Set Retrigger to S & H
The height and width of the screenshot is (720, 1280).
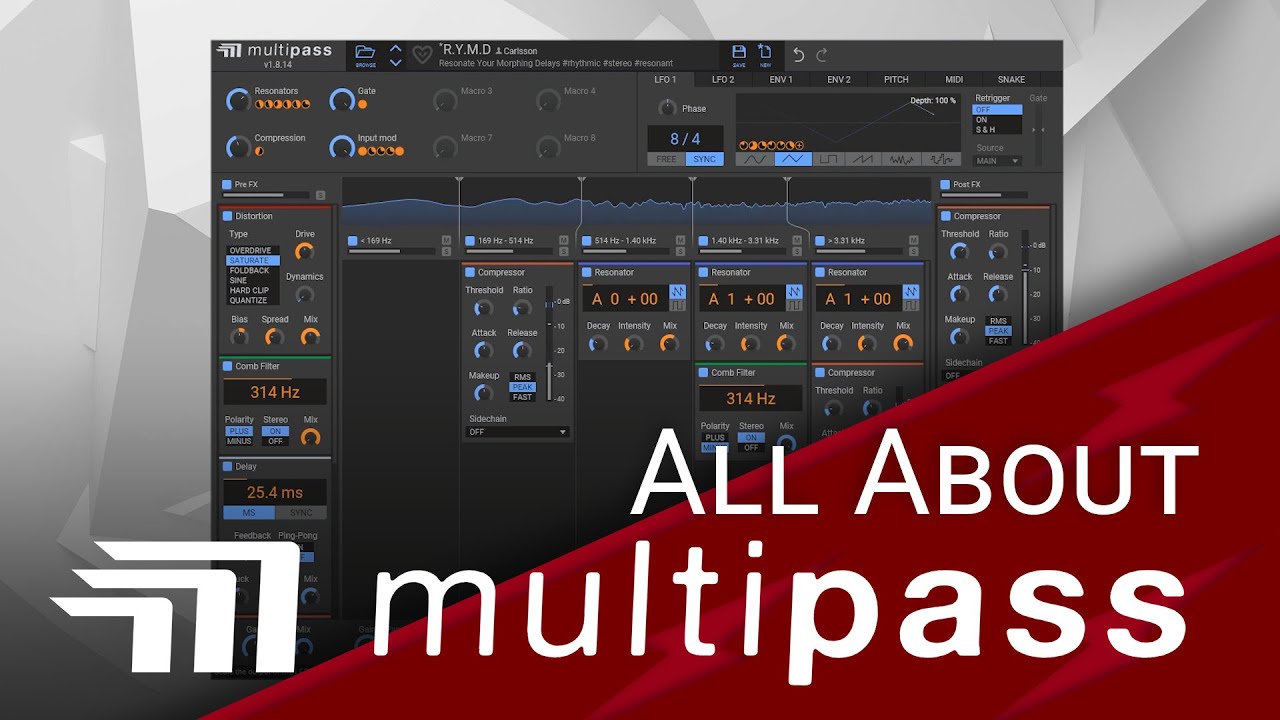click(998, 129)
